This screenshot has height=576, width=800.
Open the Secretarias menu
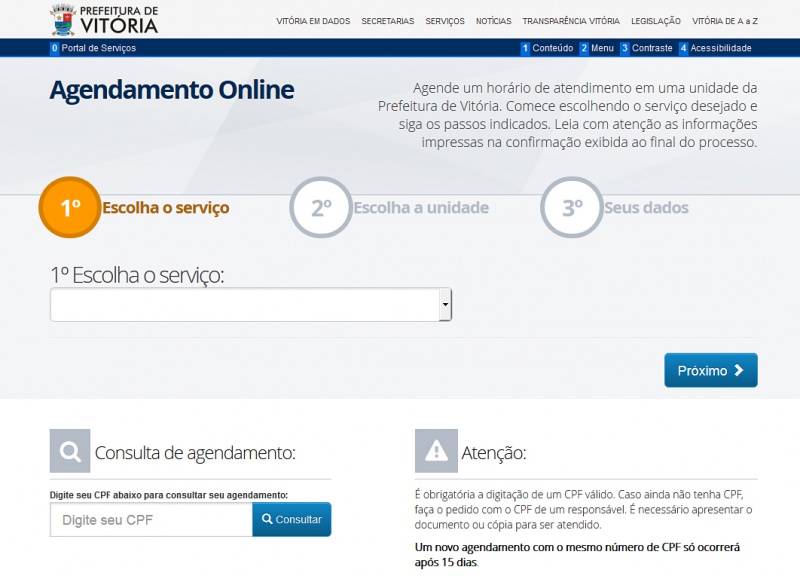click(388, 21)
